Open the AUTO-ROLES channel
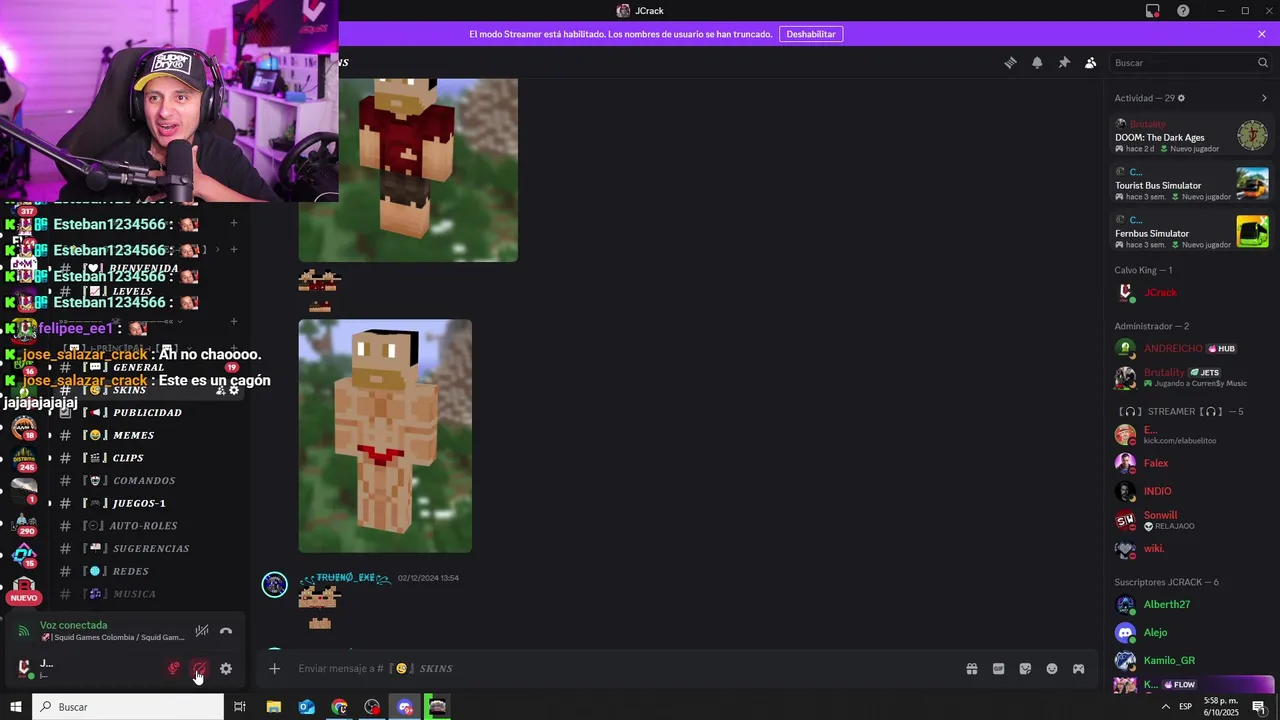This screenshot has width=1280, height=720. point(145,526)
